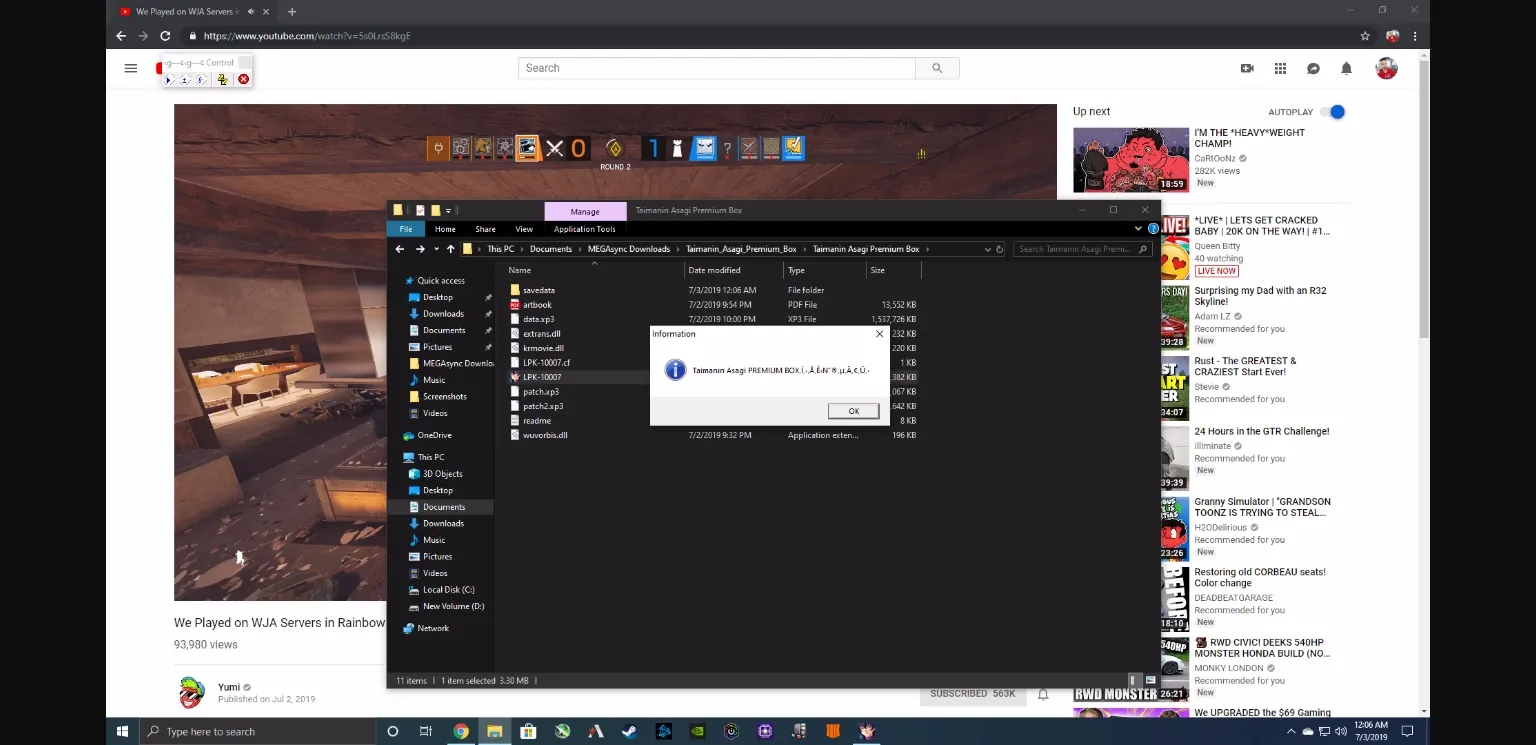
Task: Open the address bar history dropdown
Action: point(987,249)
